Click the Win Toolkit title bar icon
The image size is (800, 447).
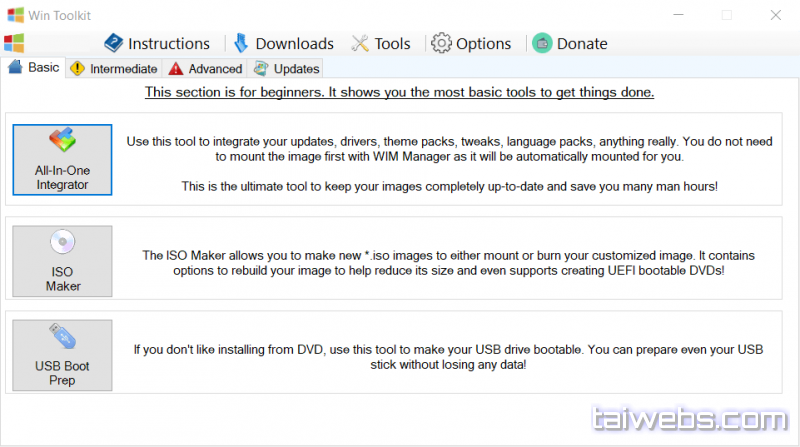point(16,15)
